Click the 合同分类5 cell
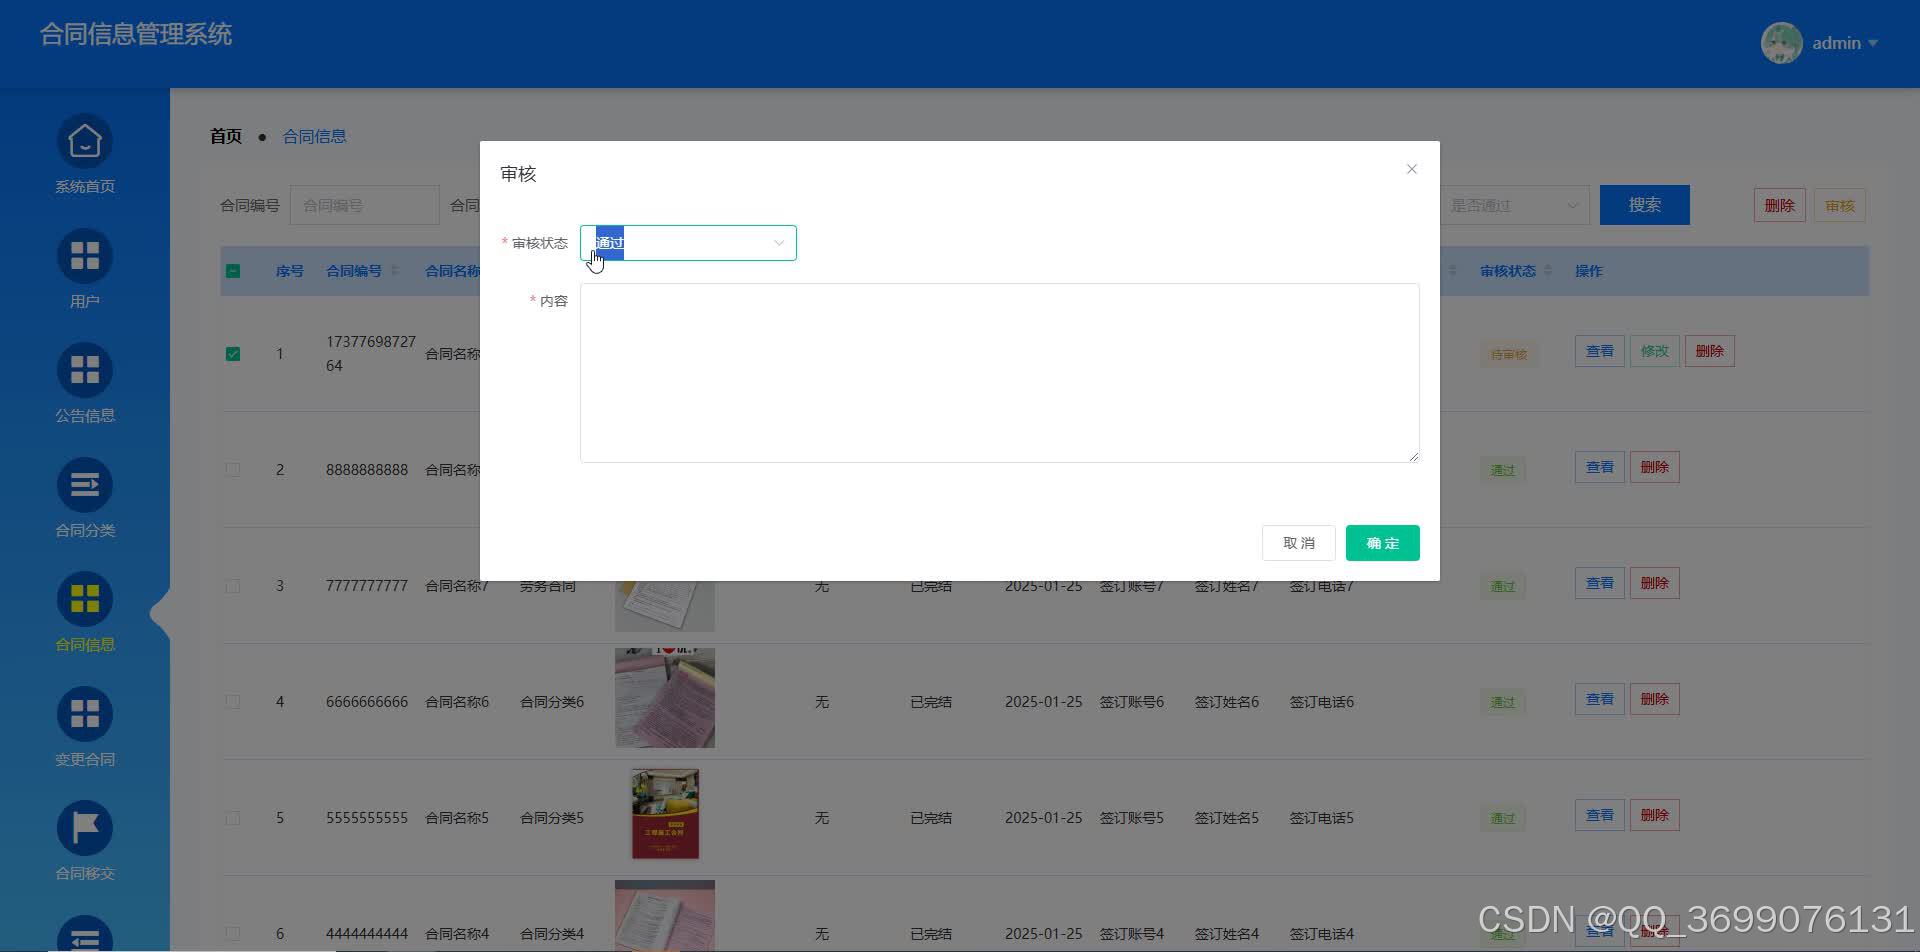Screen dimensions: 1920x952 coord(552,818)
